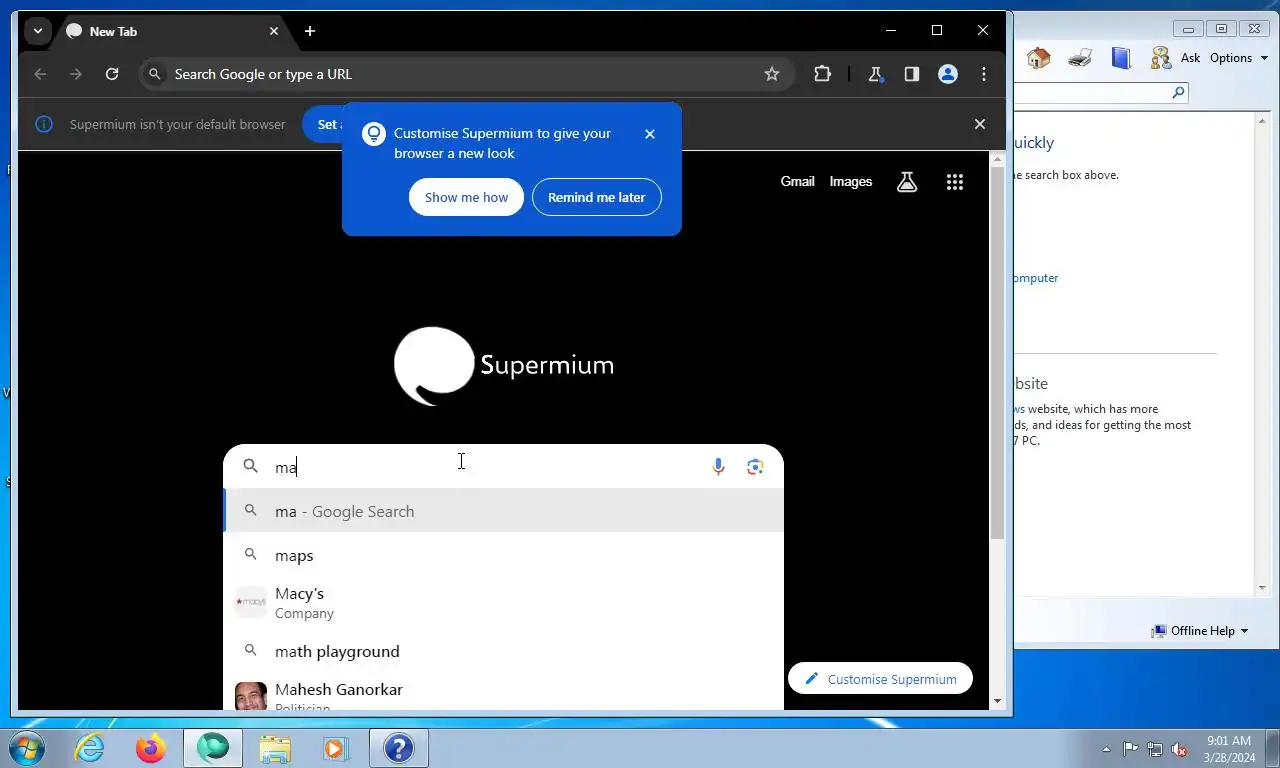Click the network tray icon
The image size is (1280, 768).
[x=1155, y=749]
